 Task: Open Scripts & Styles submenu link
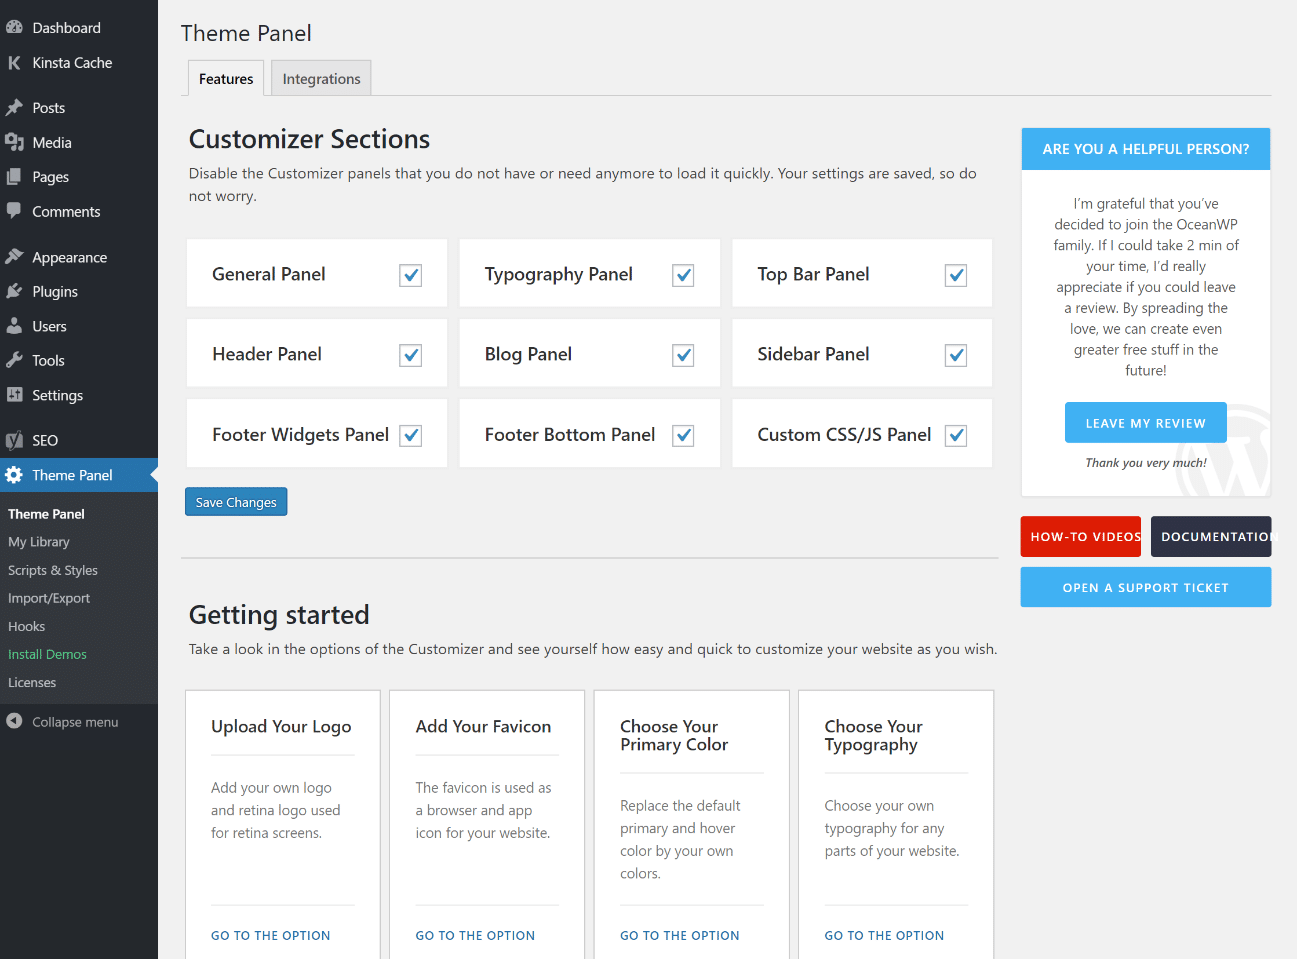53,570
